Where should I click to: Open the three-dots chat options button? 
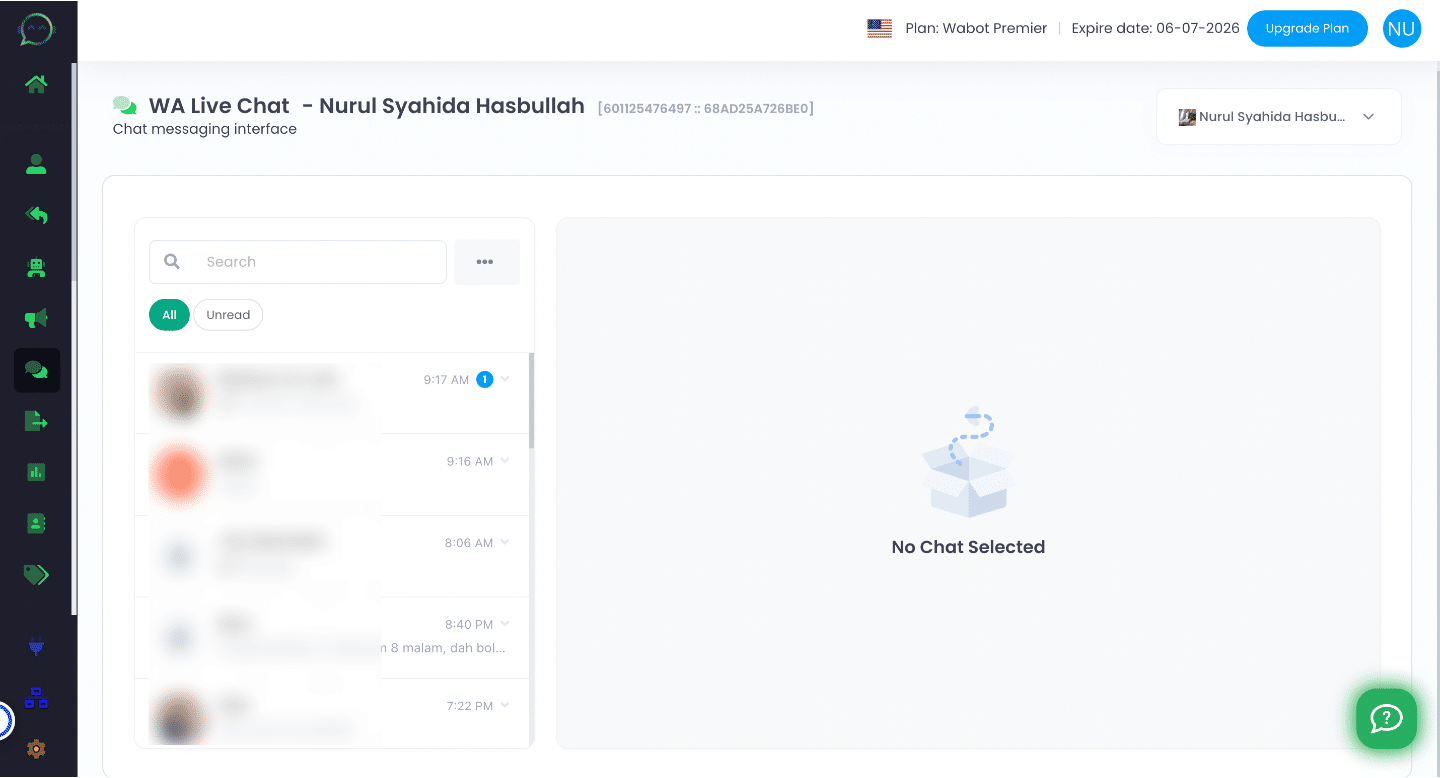click(486, 262)
